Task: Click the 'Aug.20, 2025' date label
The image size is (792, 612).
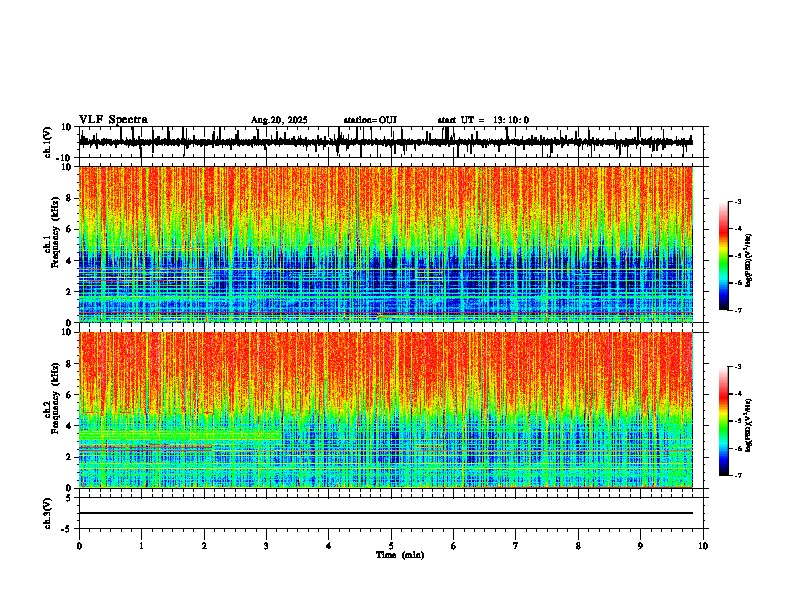Action: [x=279, y=120]
